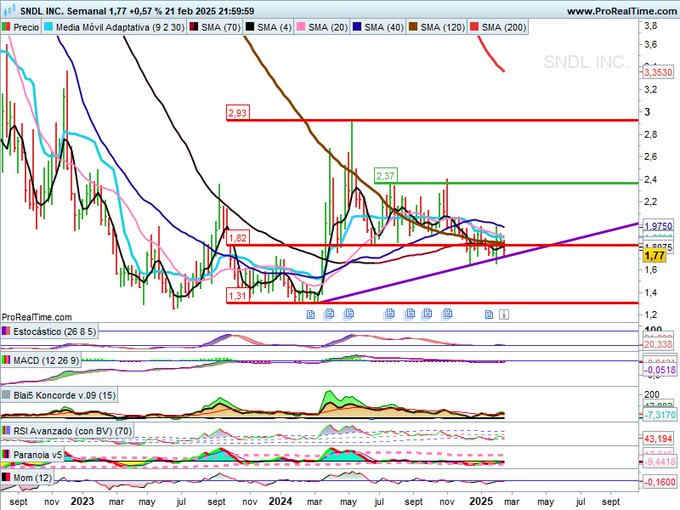Click the 2025 label on time axis

tap(481, 501)
